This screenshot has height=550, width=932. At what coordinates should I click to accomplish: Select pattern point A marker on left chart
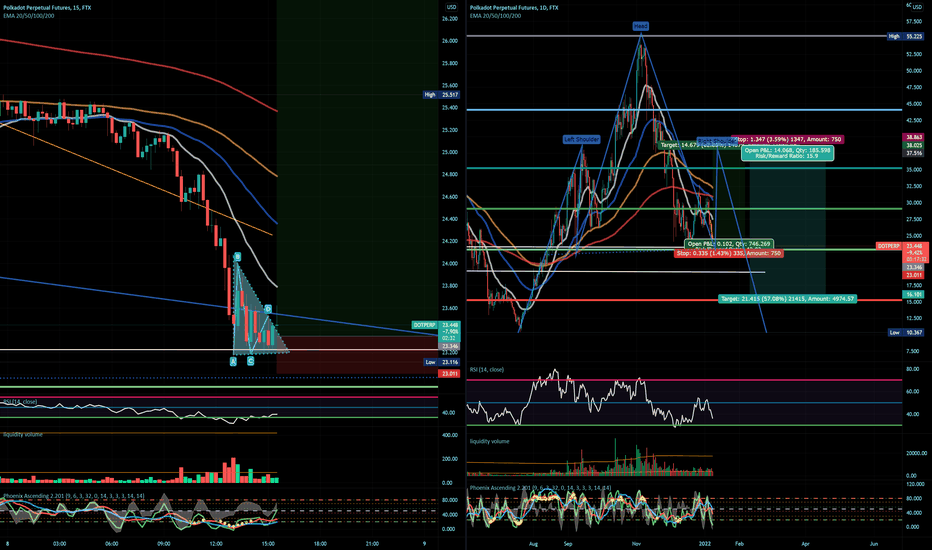pos(233,361)
